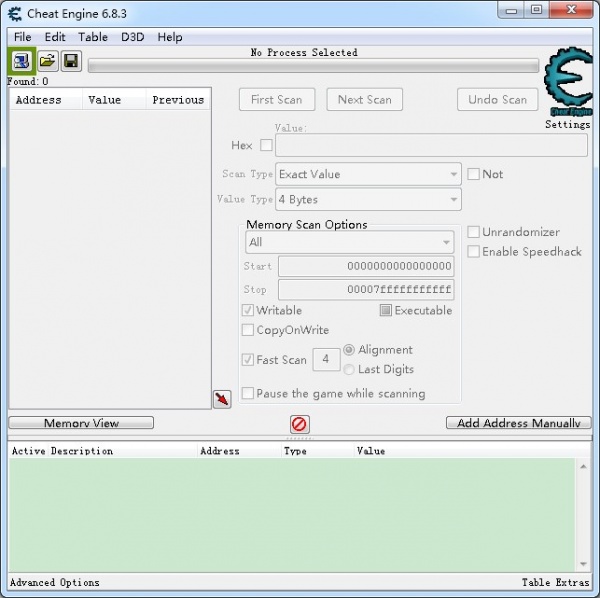Select the Alignment radio button
Viewport: 600px width, 598px height.
[349, 350]
